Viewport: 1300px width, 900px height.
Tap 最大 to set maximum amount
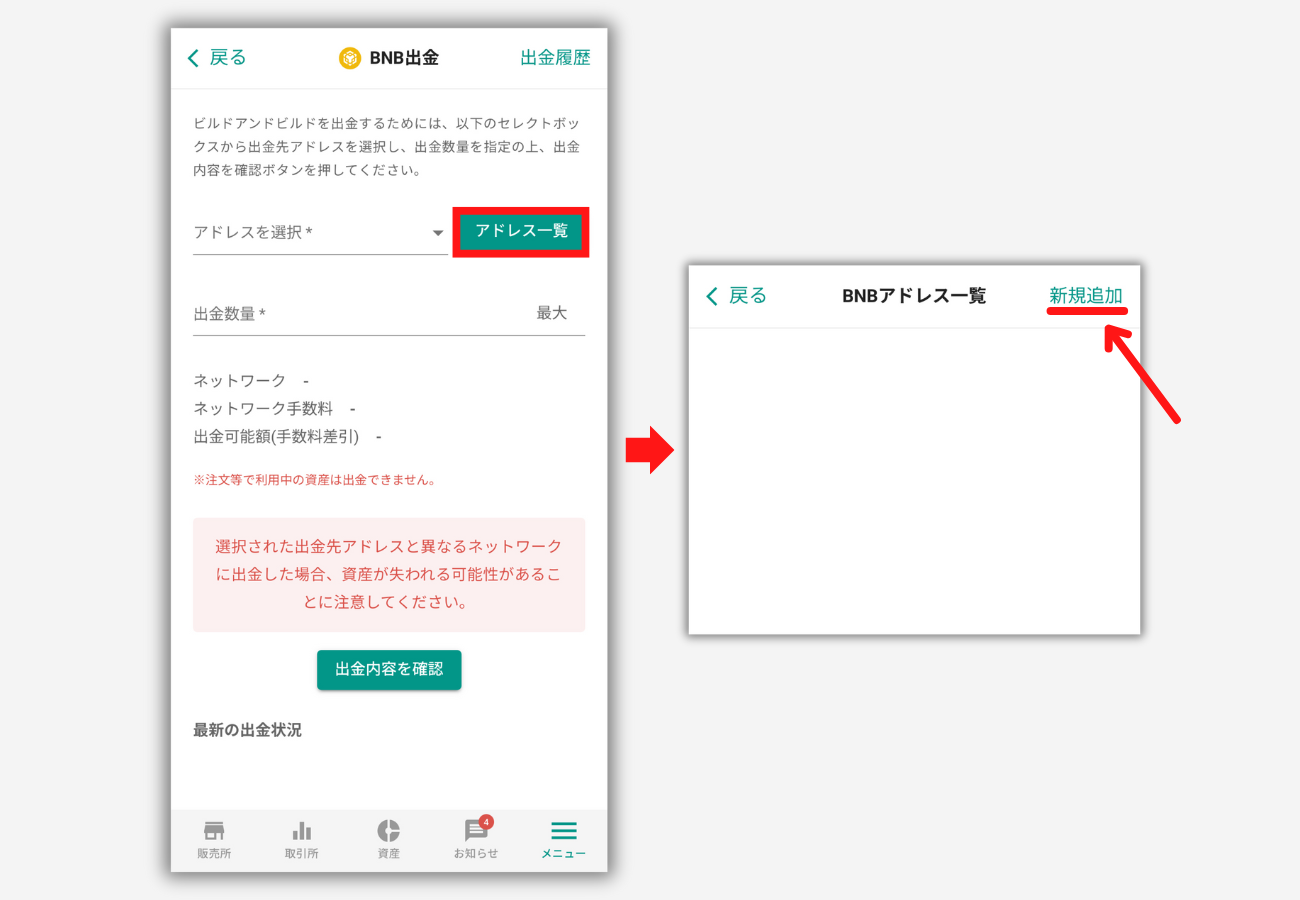[x=552, y=313]
